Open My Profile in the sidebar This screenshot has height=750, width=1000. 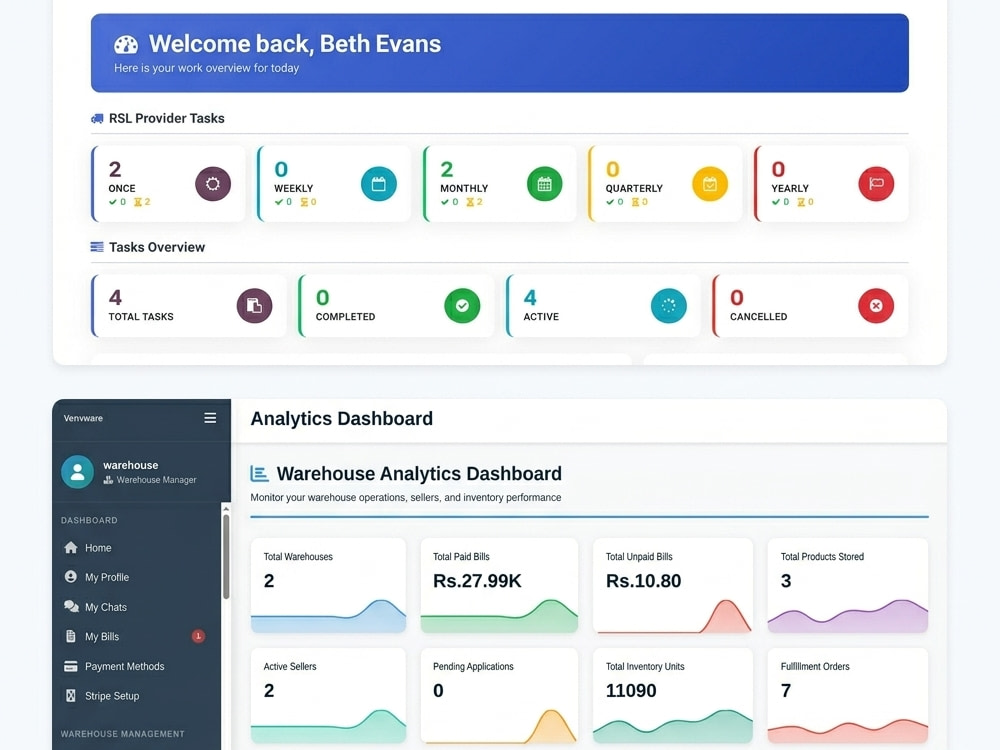137,577
